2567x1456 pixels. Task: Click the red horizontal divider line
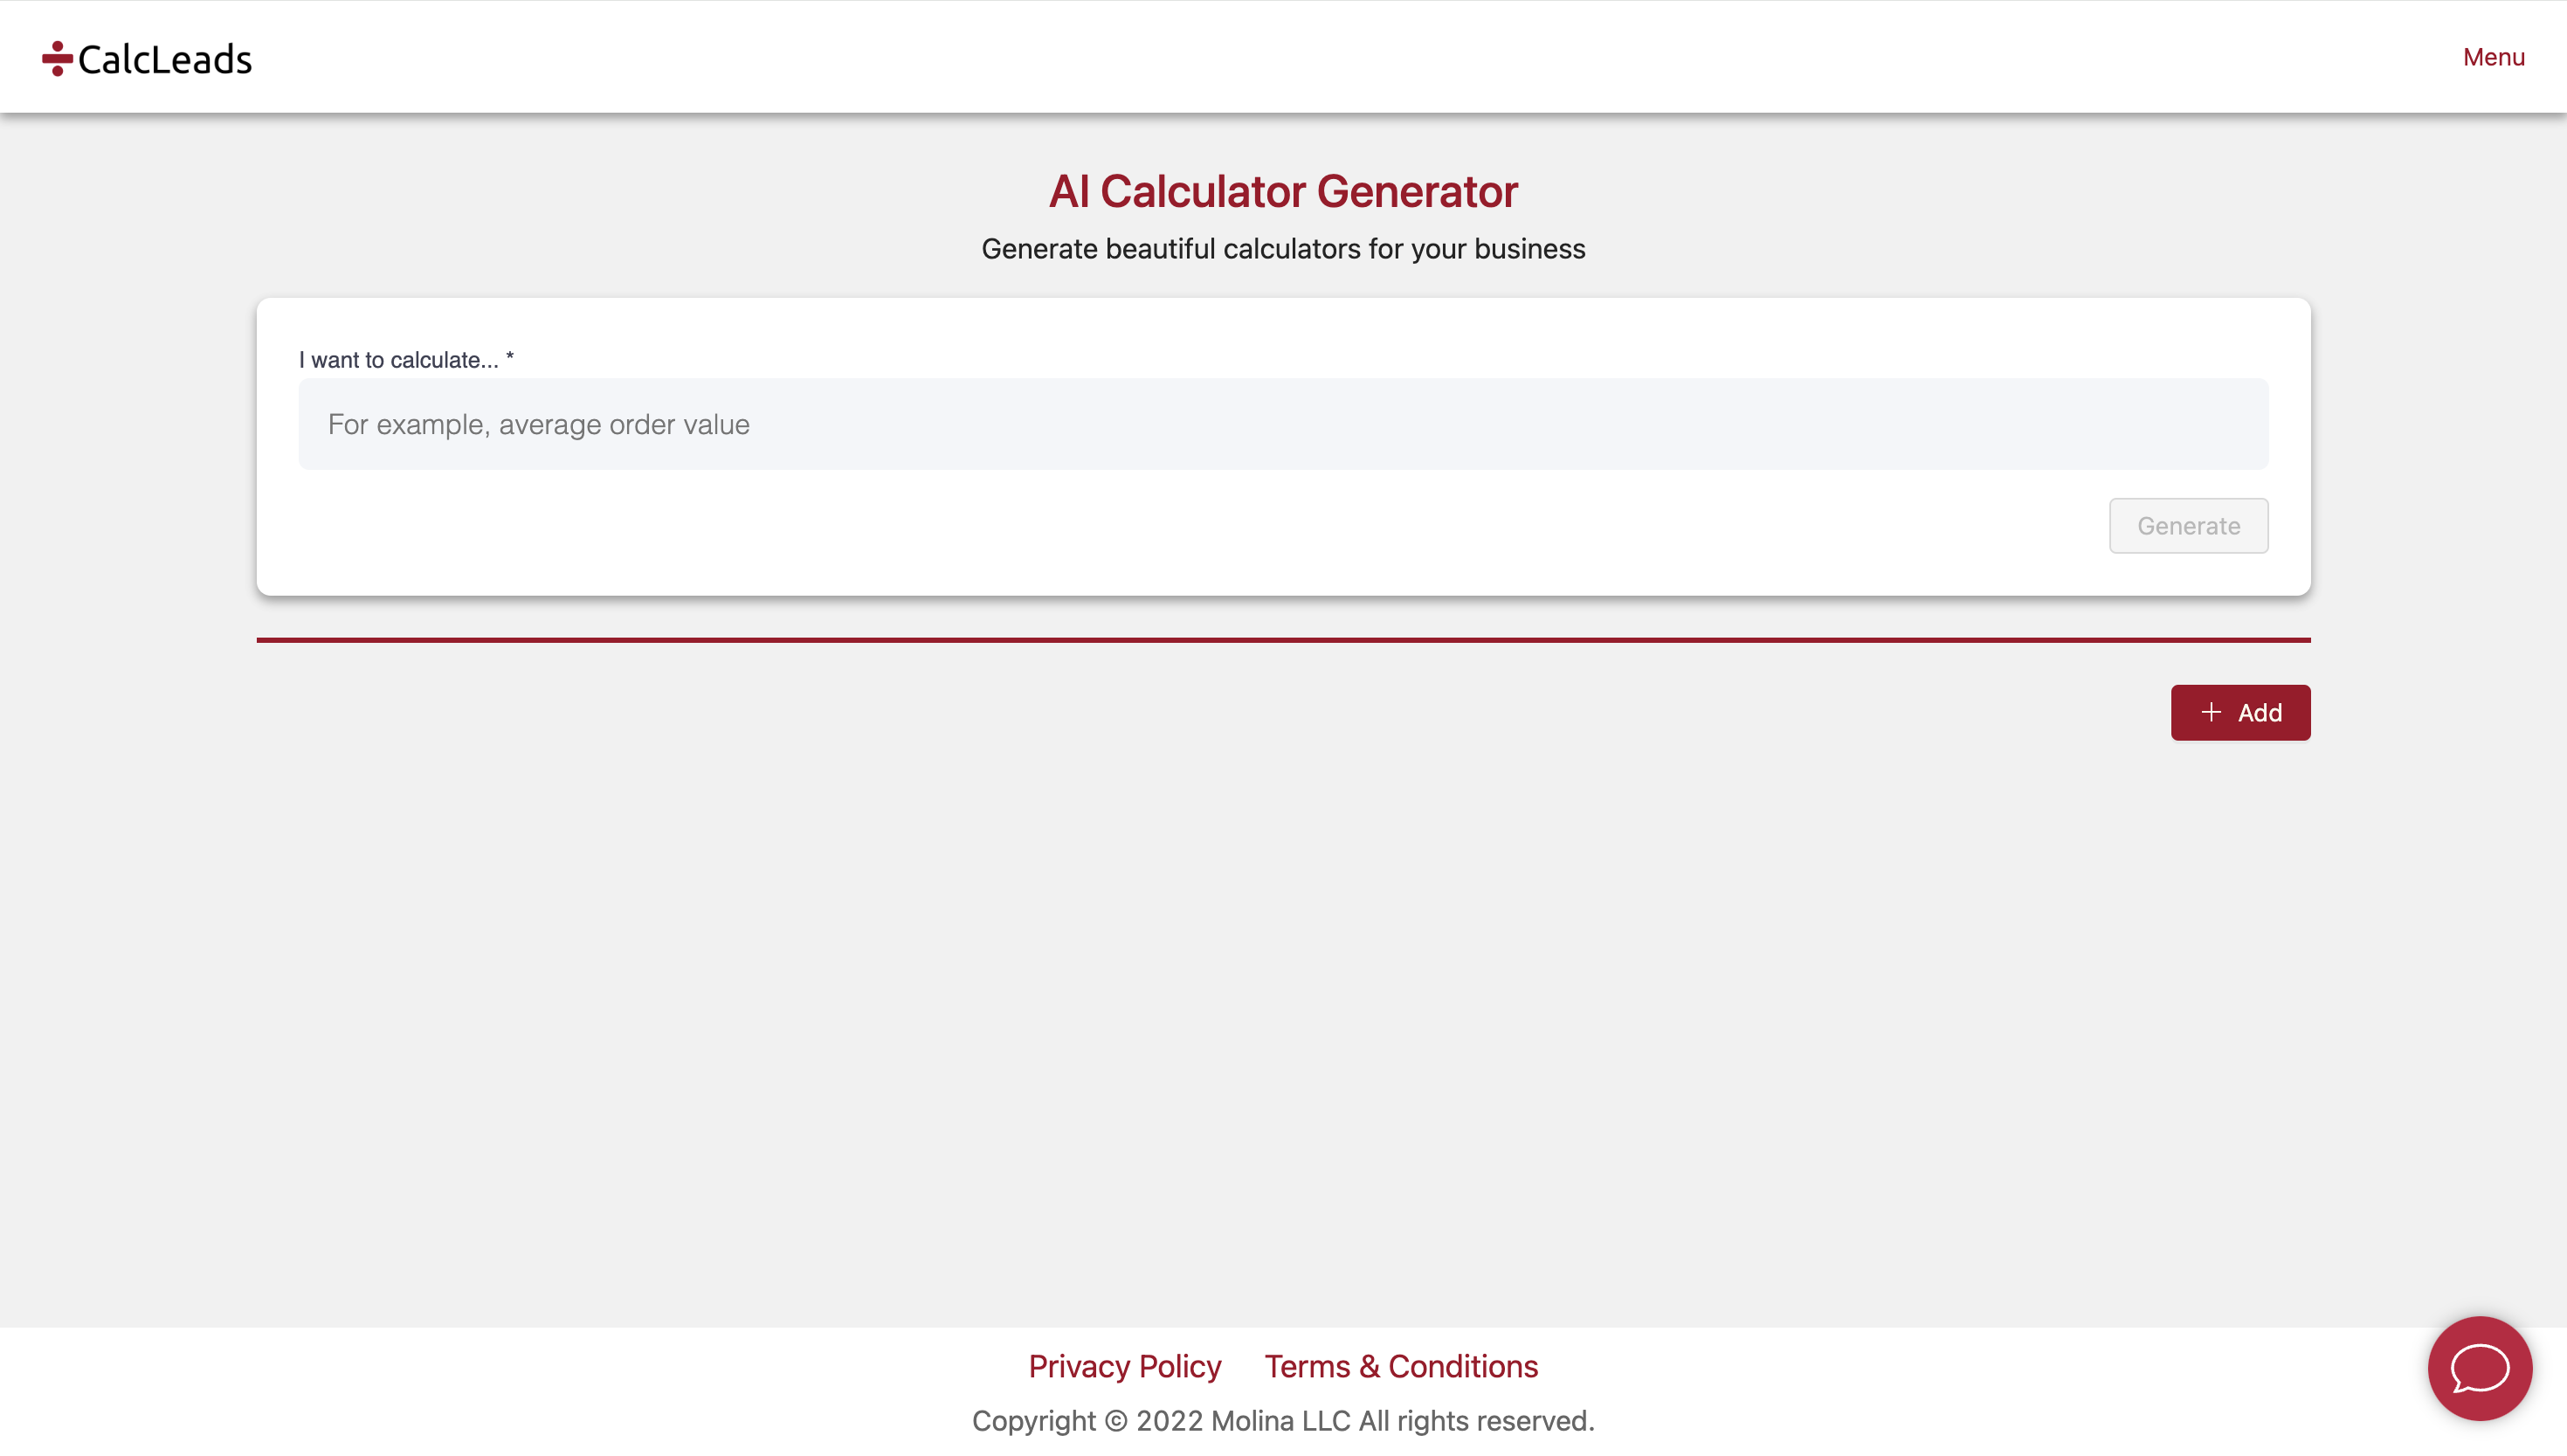[x=1283, y=640]
